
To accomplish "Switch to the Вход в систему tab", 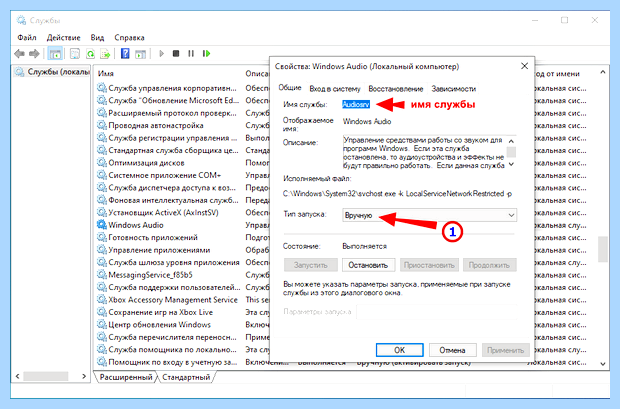I will (335, 89).
